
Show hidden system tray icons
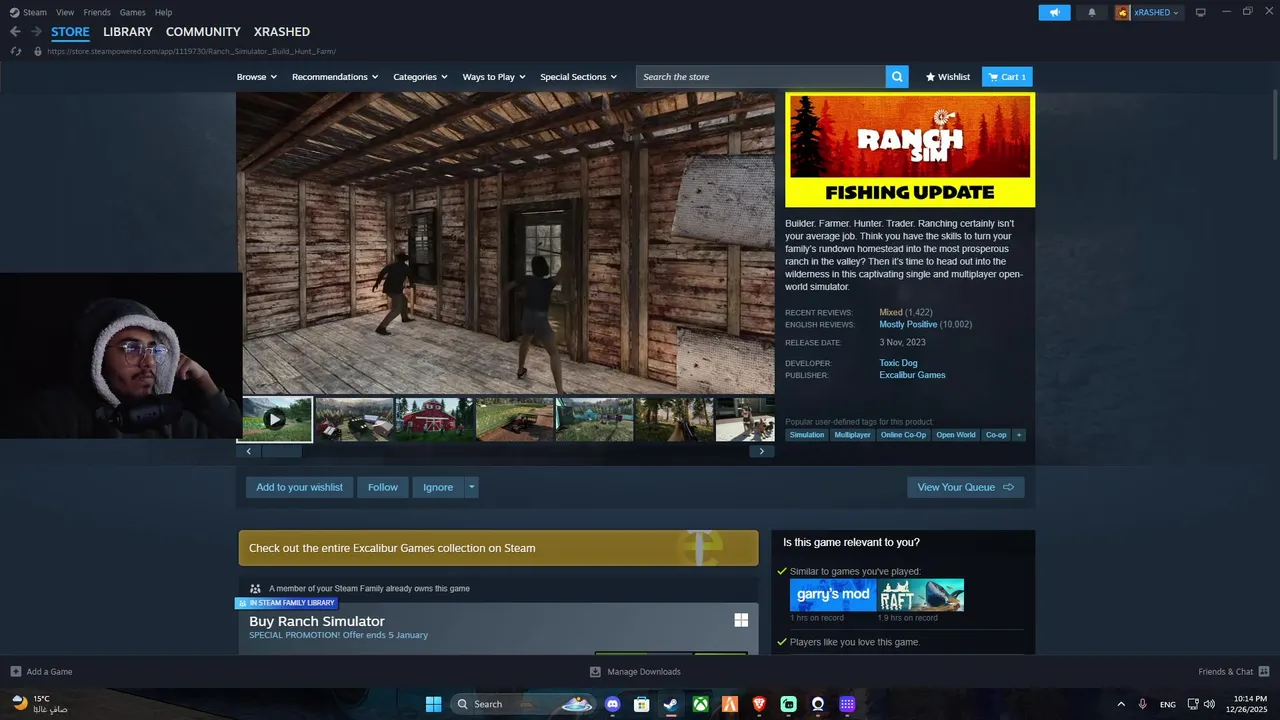(1120, 704)
